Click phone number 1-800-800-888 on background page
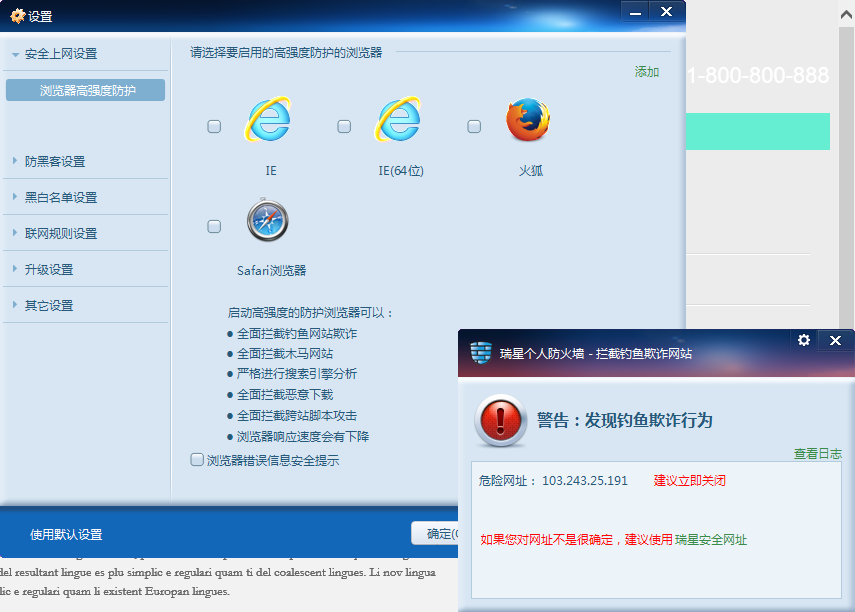Image resolution: width=855 pixels, height=612 pixels. 758,75
